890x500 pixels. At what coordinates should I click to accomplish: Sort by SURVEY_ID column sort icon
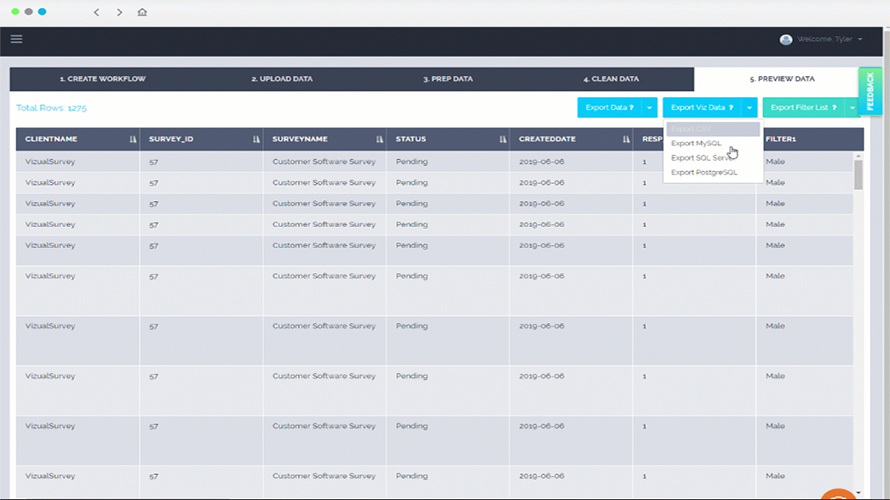256,139
